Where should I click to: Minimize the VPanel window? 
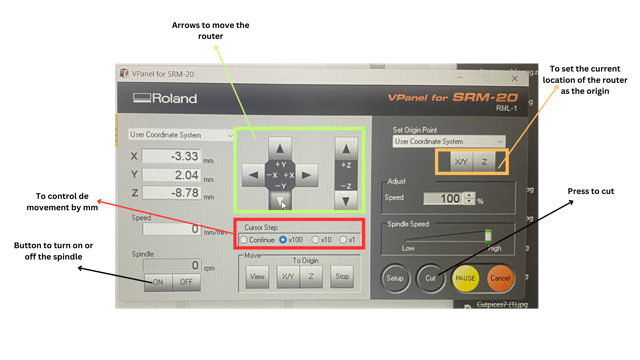coord(460,78)
